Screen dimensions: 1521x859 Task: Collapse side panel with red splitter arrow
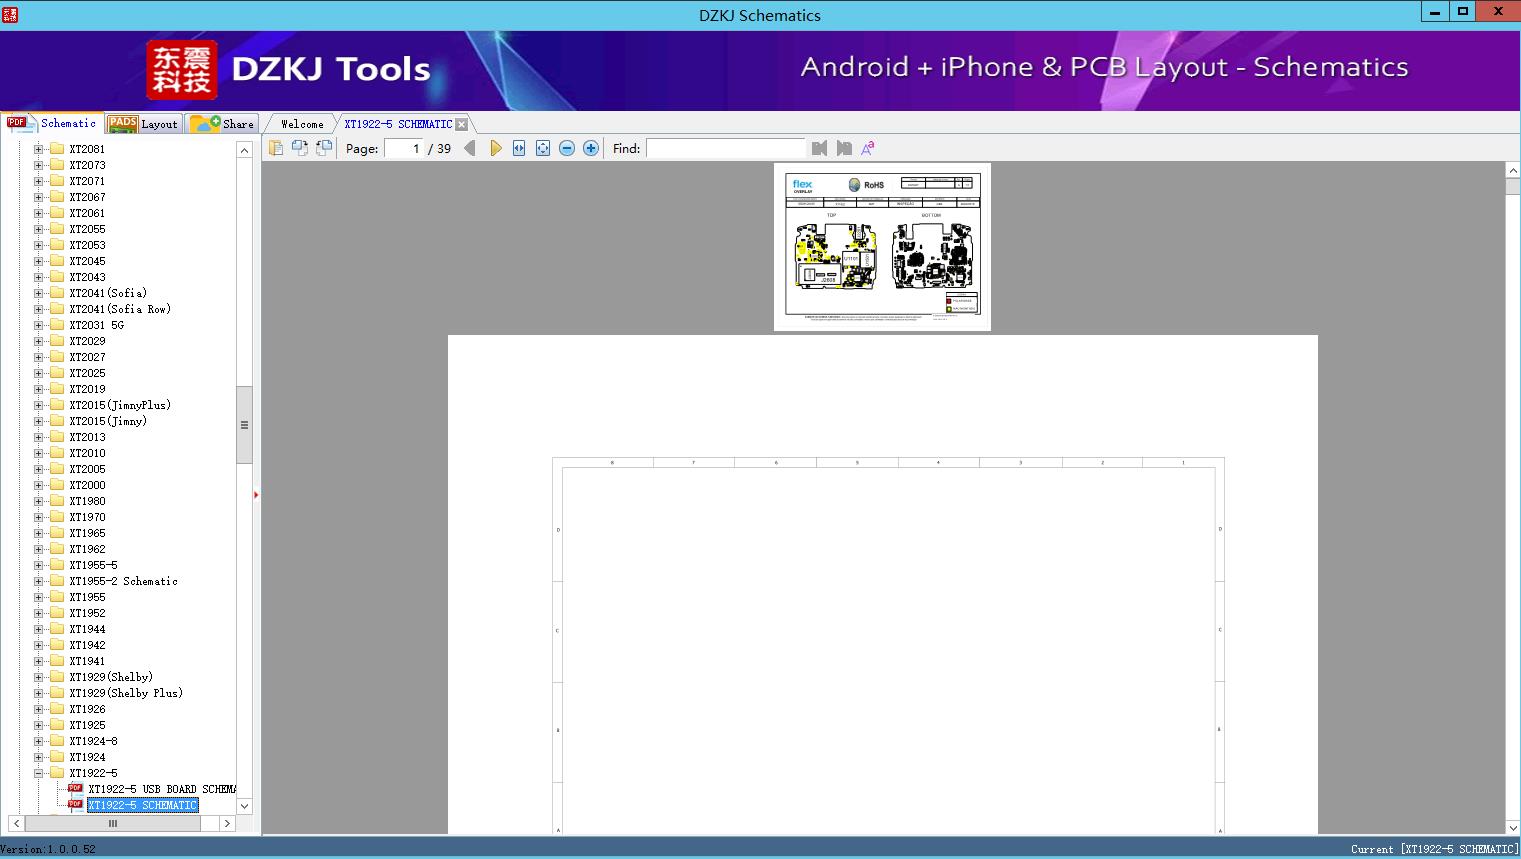point(256,495)
